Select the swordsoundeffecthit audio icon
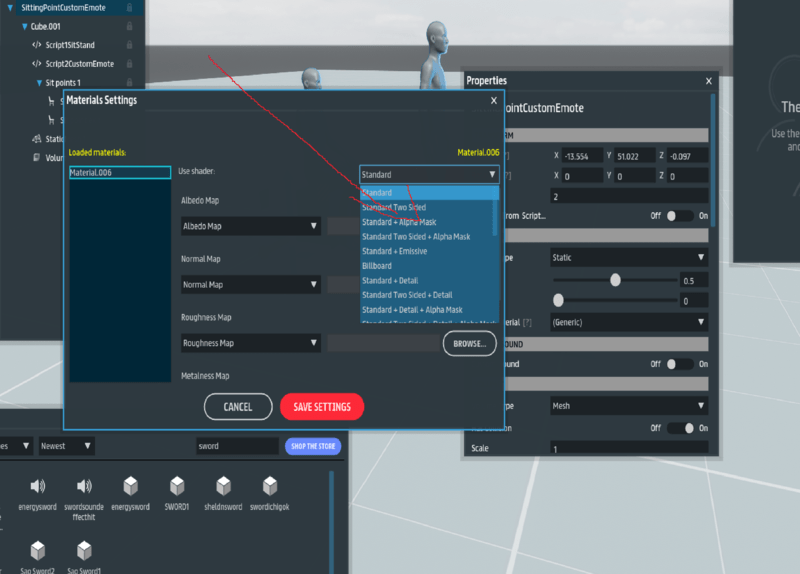800x574 pixels. pos(84,486)
